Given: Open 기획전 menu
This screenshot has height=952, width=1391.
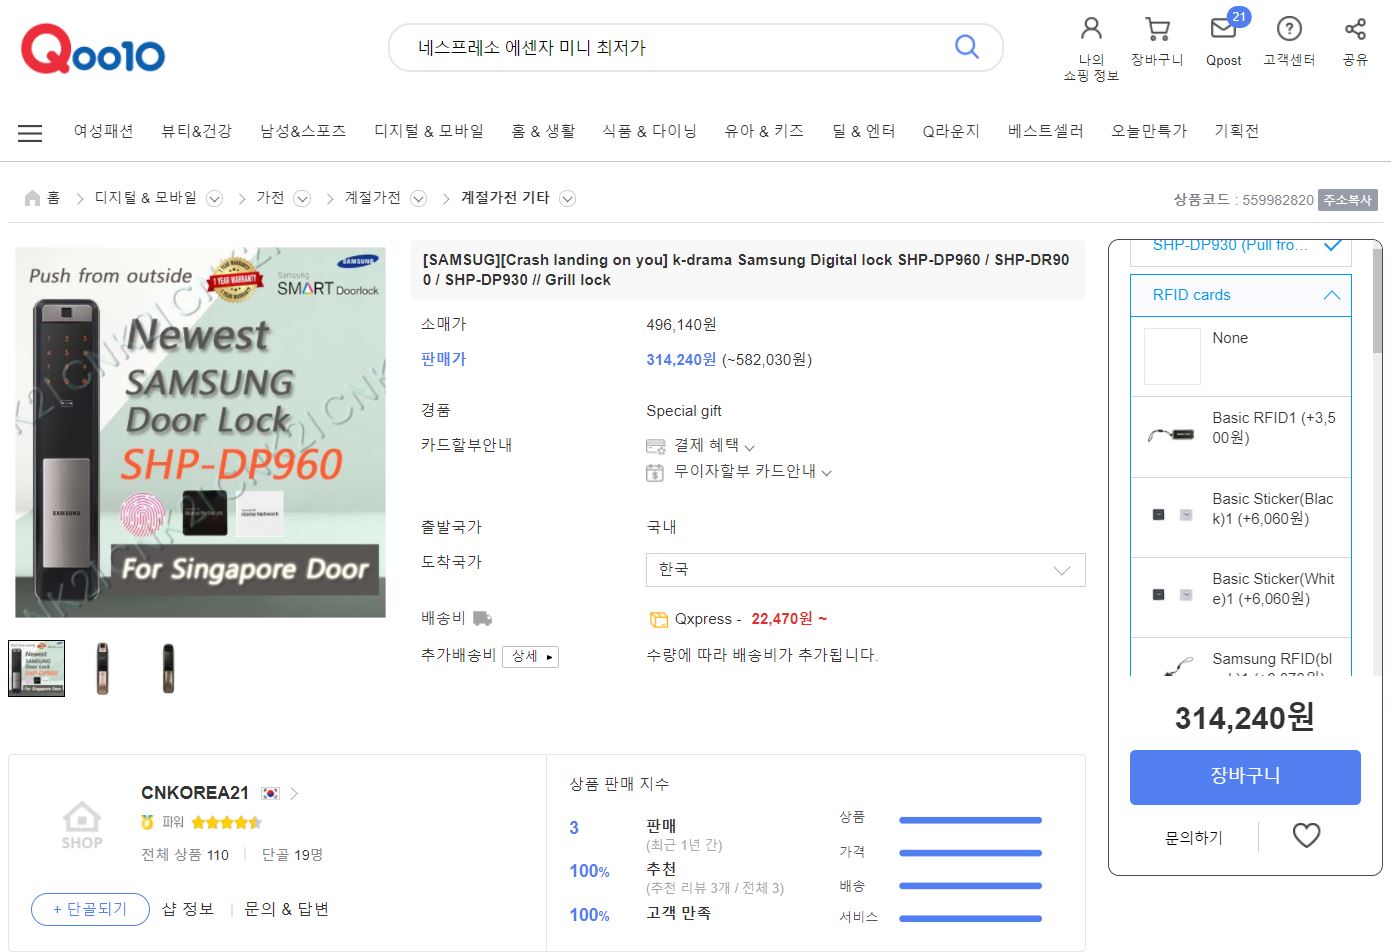Looking at the screenshot, I should click(x=1237, y=131).
